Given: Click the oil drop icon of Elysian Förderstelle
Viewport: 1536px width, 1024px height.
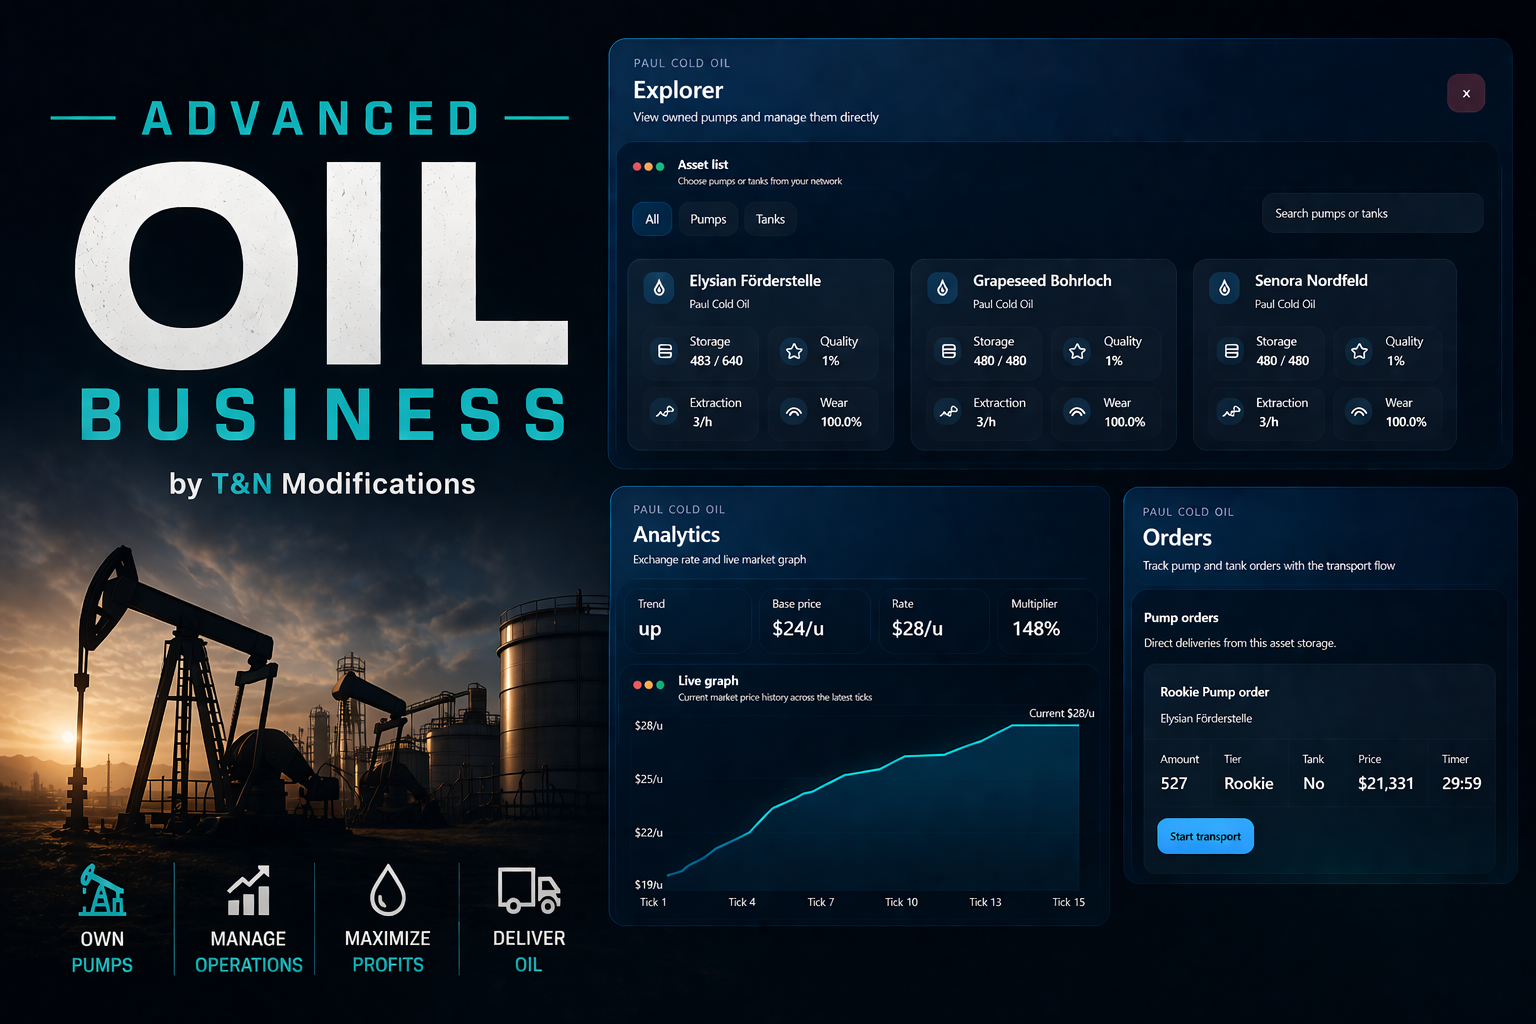Looking at the screenshot, I should [x=659, y=289].
